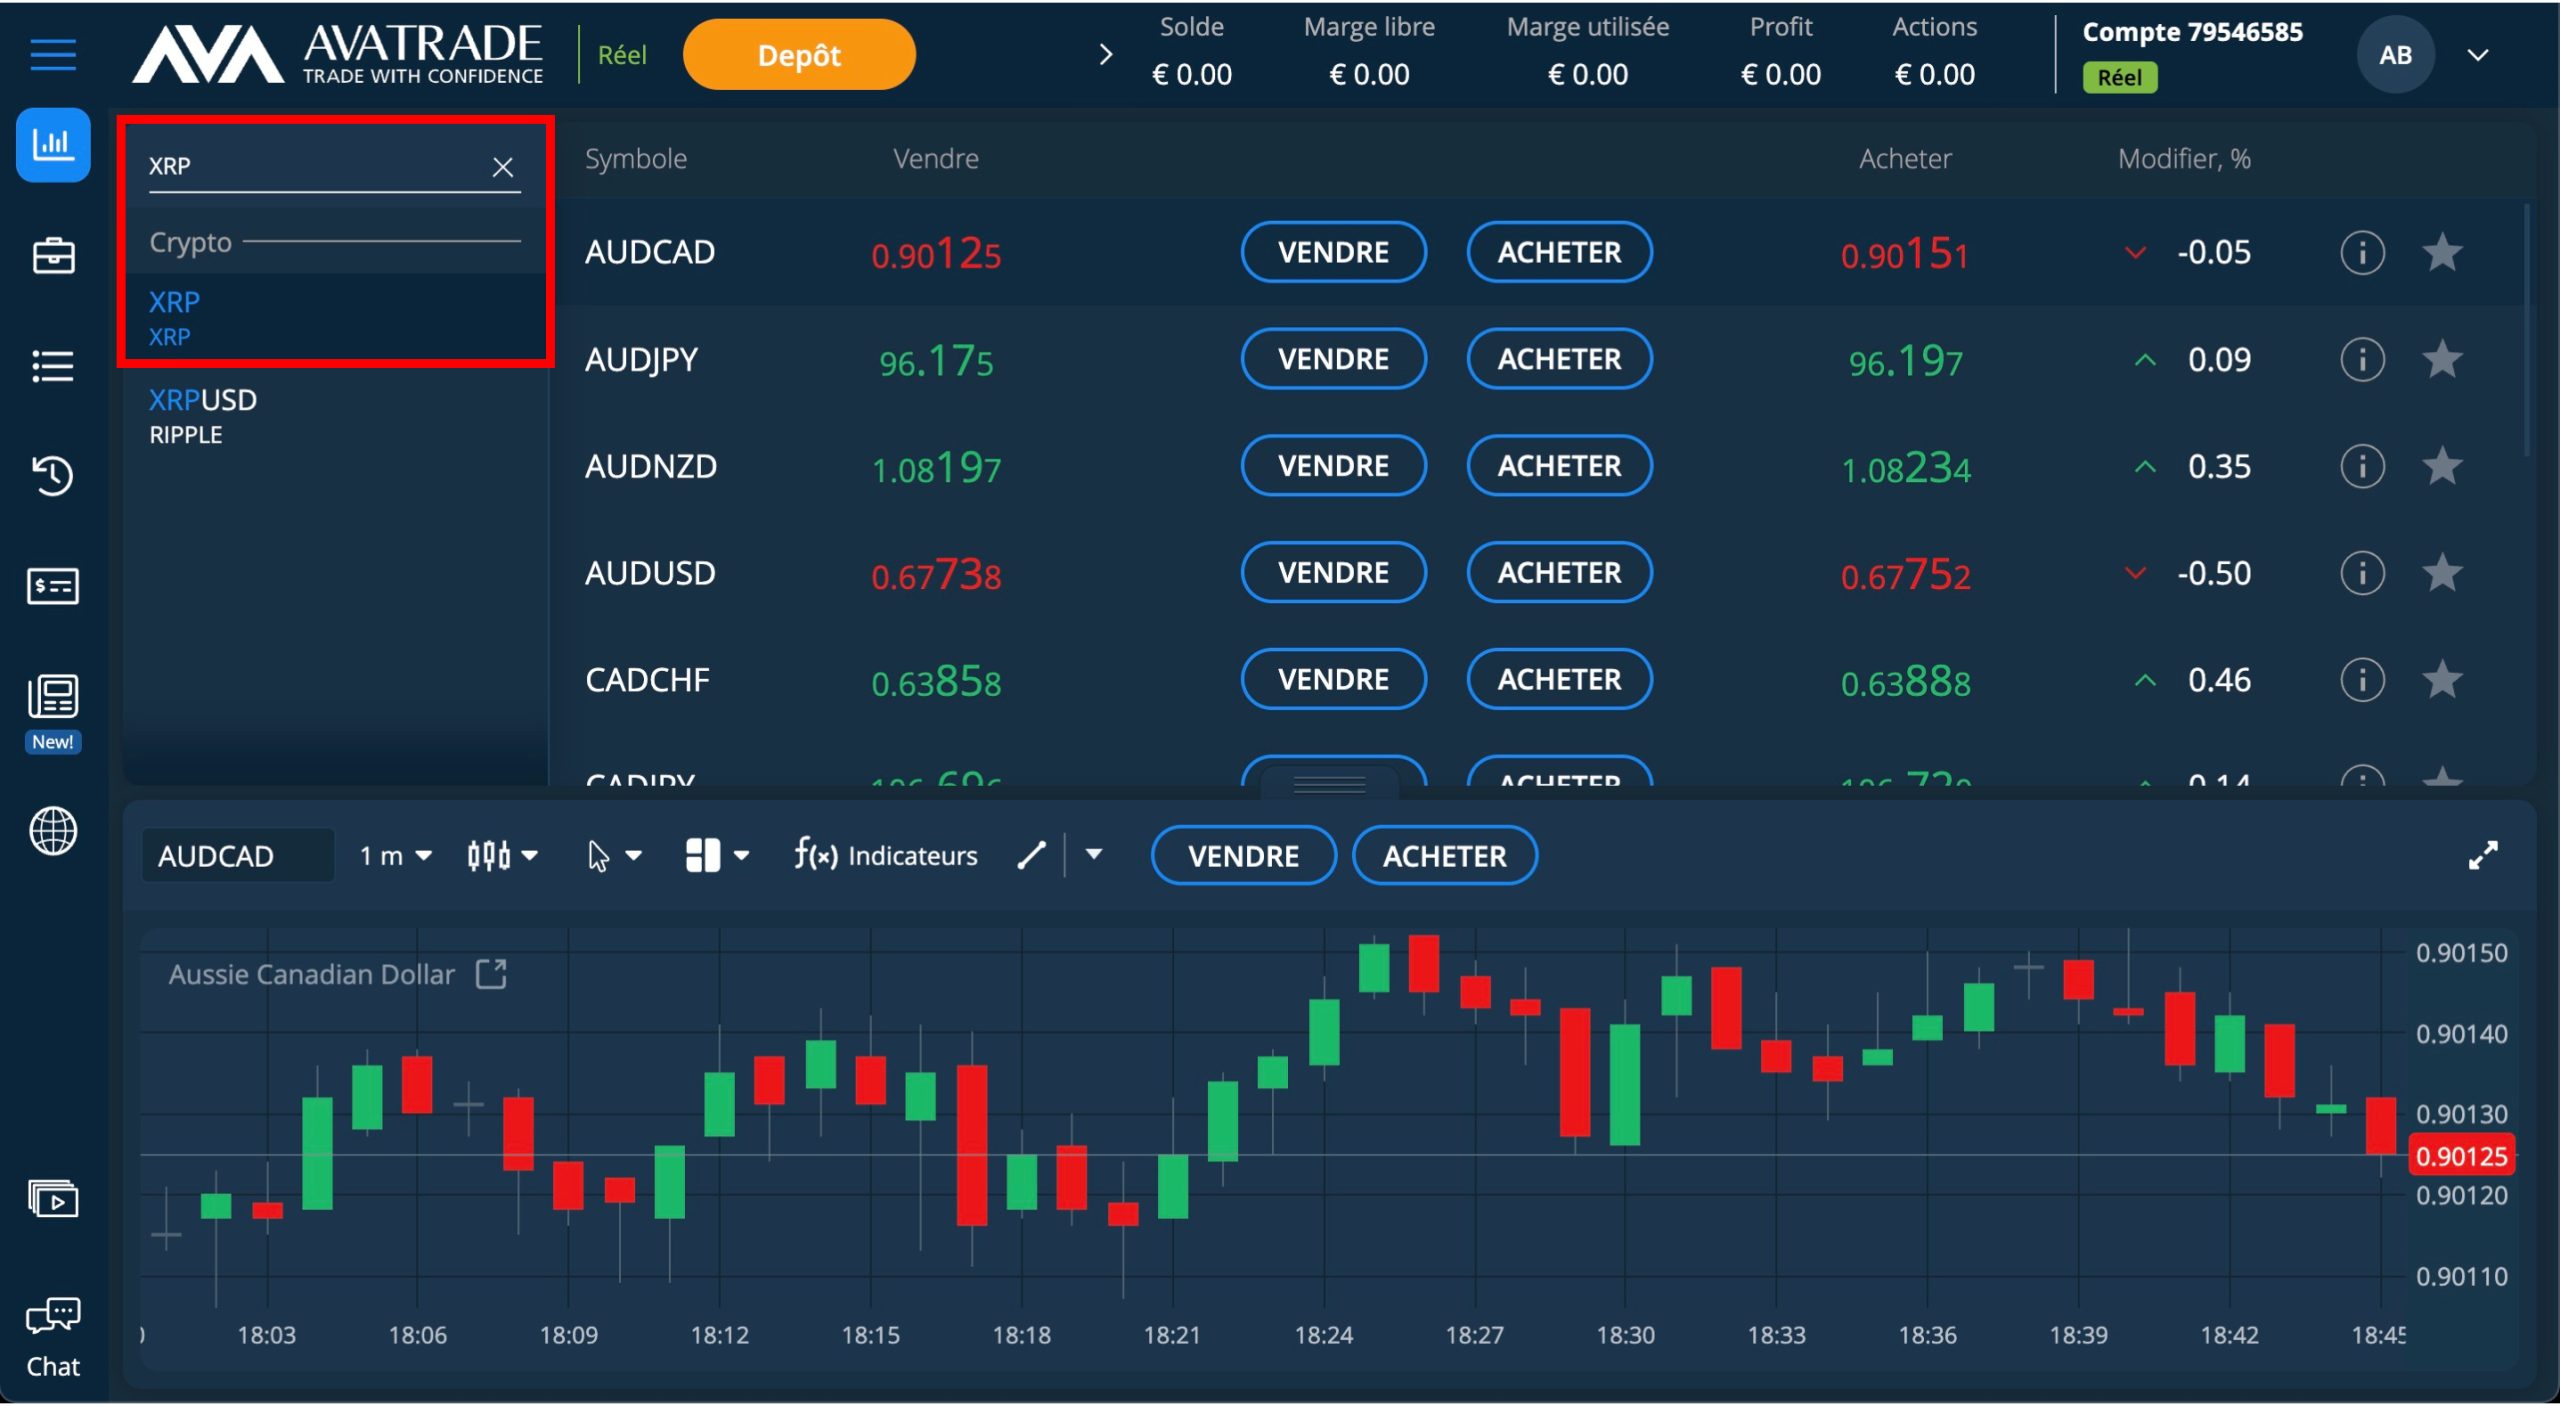Open the drawing tools dropdown arrow

pos(1094,854)
